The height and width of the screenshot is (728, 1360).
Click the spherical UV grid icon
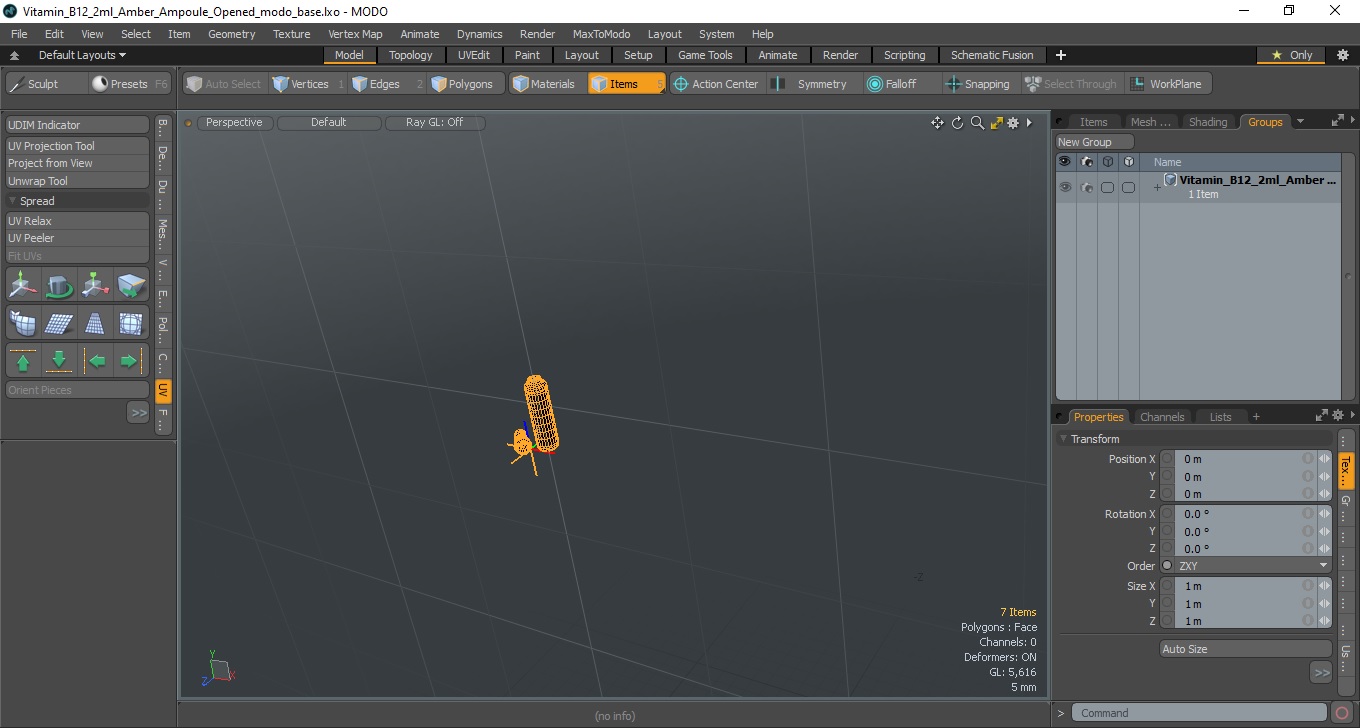pos(131,323)
